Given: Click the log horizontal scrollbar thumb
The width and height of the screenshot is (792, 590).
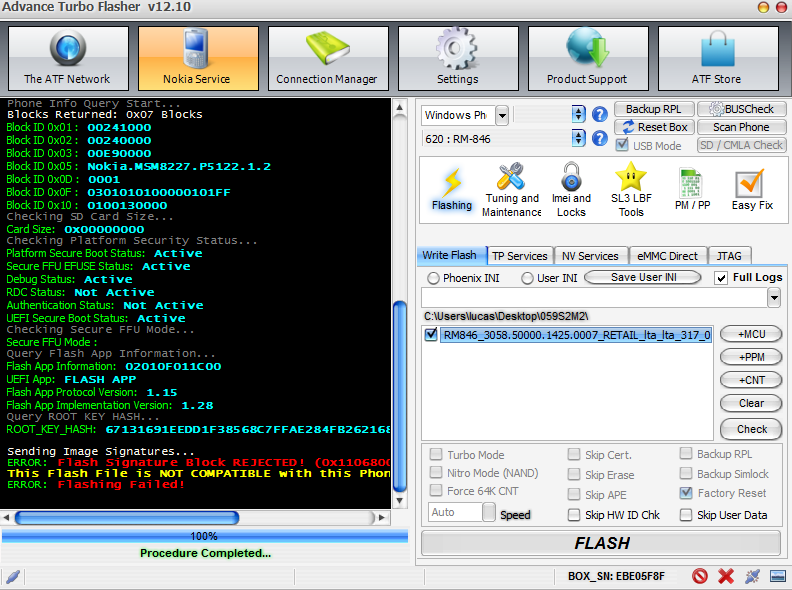Looking at the screenshot, I should (x=127, y=517).
